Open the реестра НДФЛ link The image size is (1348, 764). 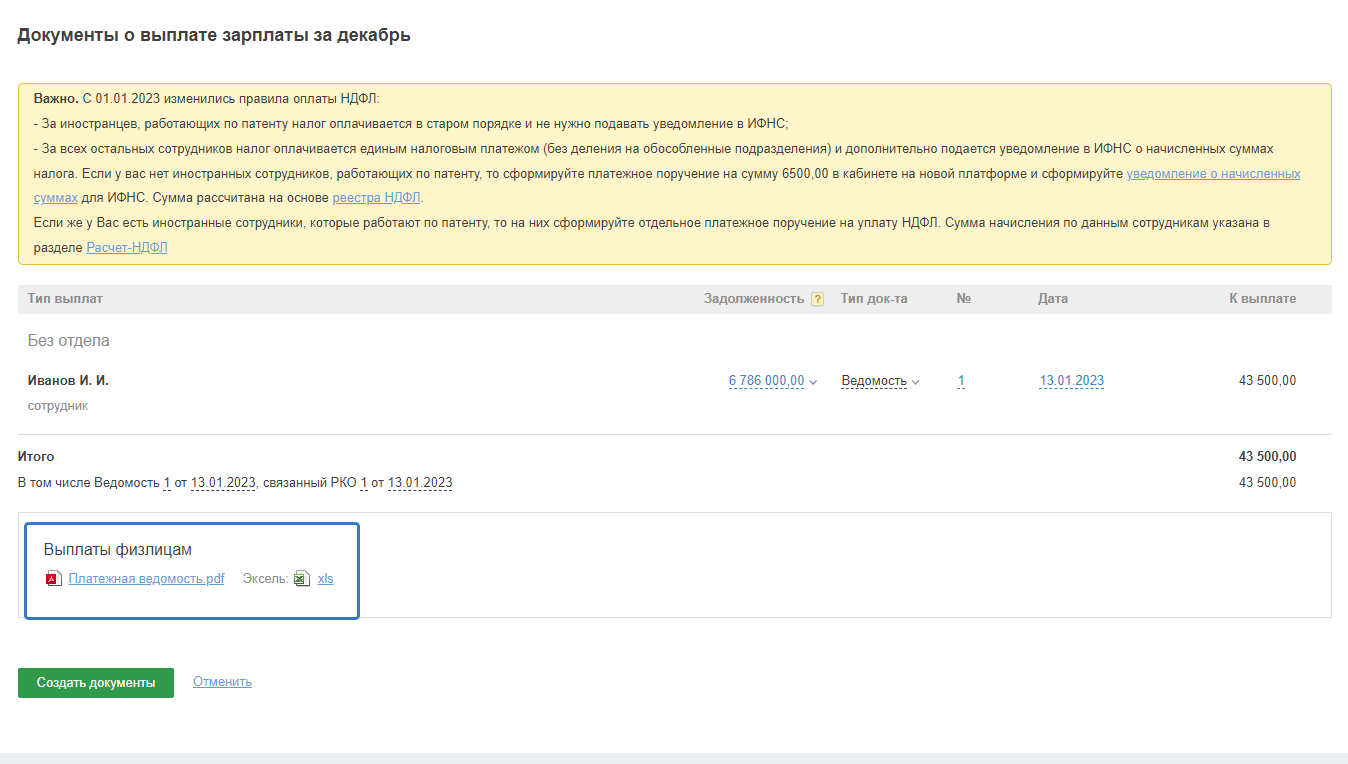[377, 198]
